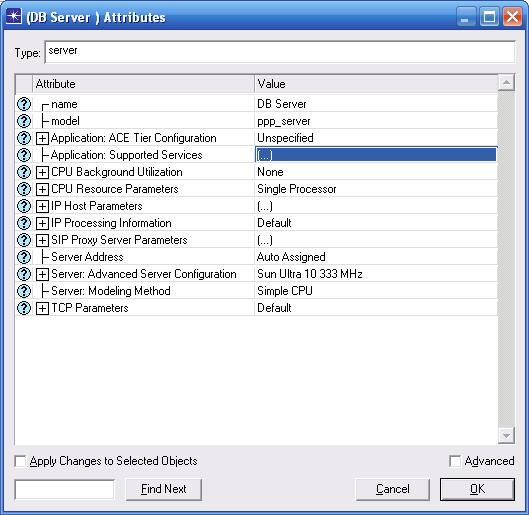The height and width of the screenshot is (515, 529).
Task: Select the Application: Supported Services row
Action: pyautogui.click(x=127, y=155)
